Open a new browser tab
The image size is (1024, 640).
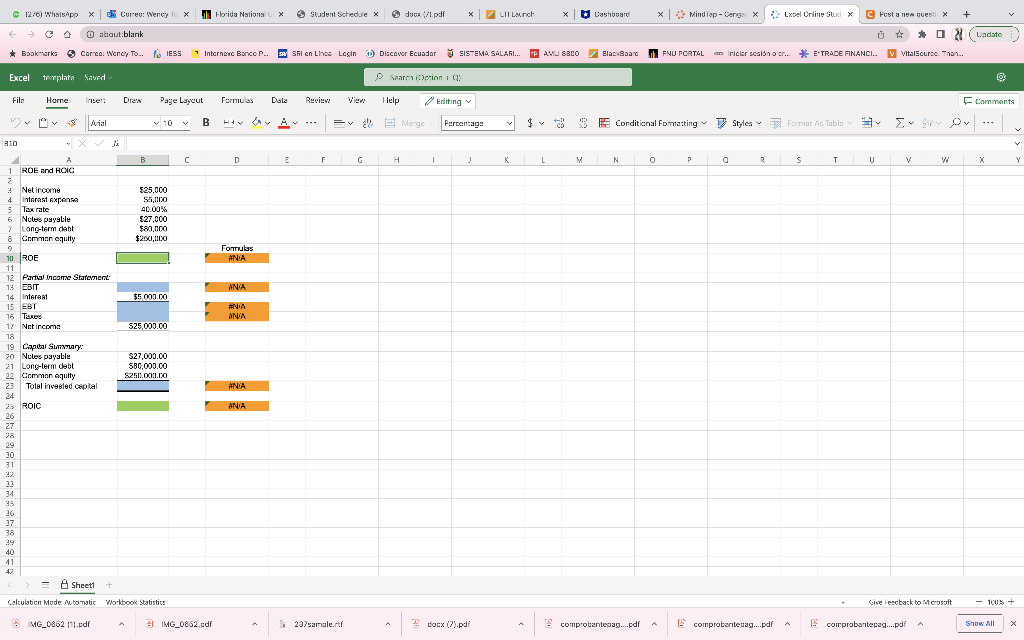(966, 14)
